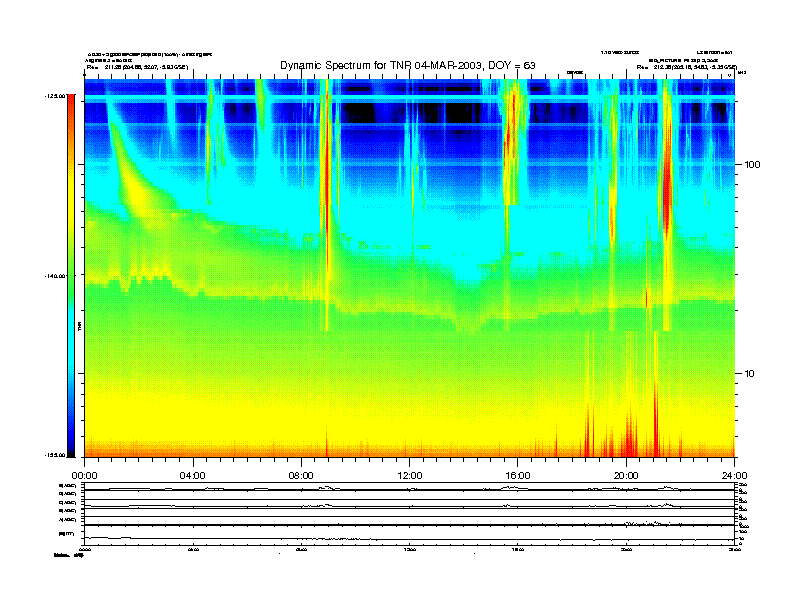This screenshot has height=612, width=792.
Task: Click the 24:00 time axis label
Action: 734,476
